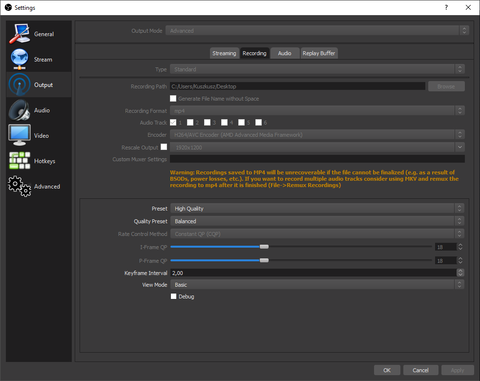Open Audio settings speaker icon
The width and height of the screenshot is (480, 381).
[x=19, y=110]
